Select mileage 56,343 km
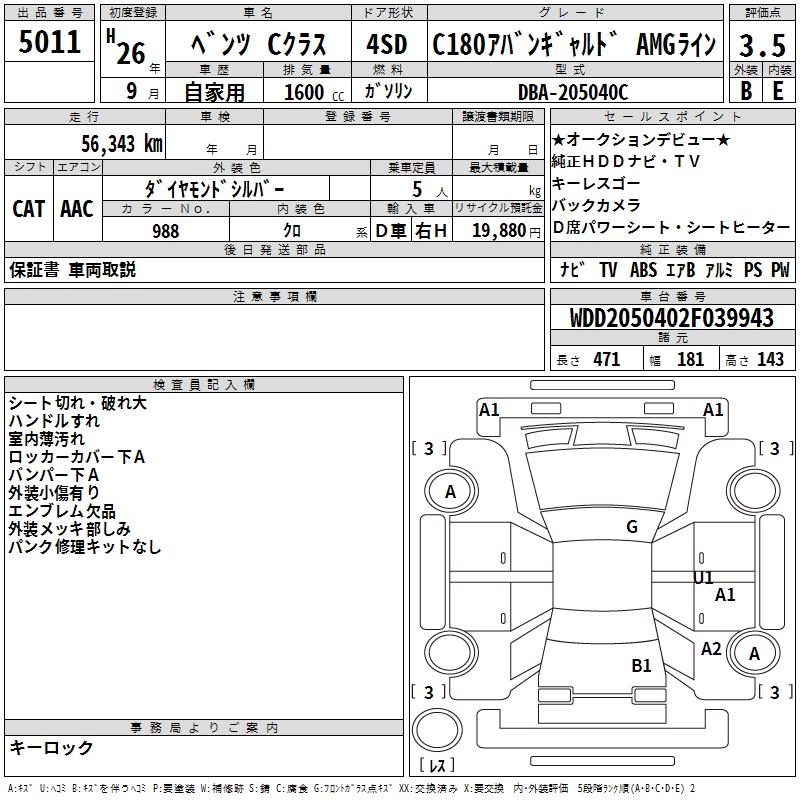Viewport: 800px width, 800px height. pos(122,144)
